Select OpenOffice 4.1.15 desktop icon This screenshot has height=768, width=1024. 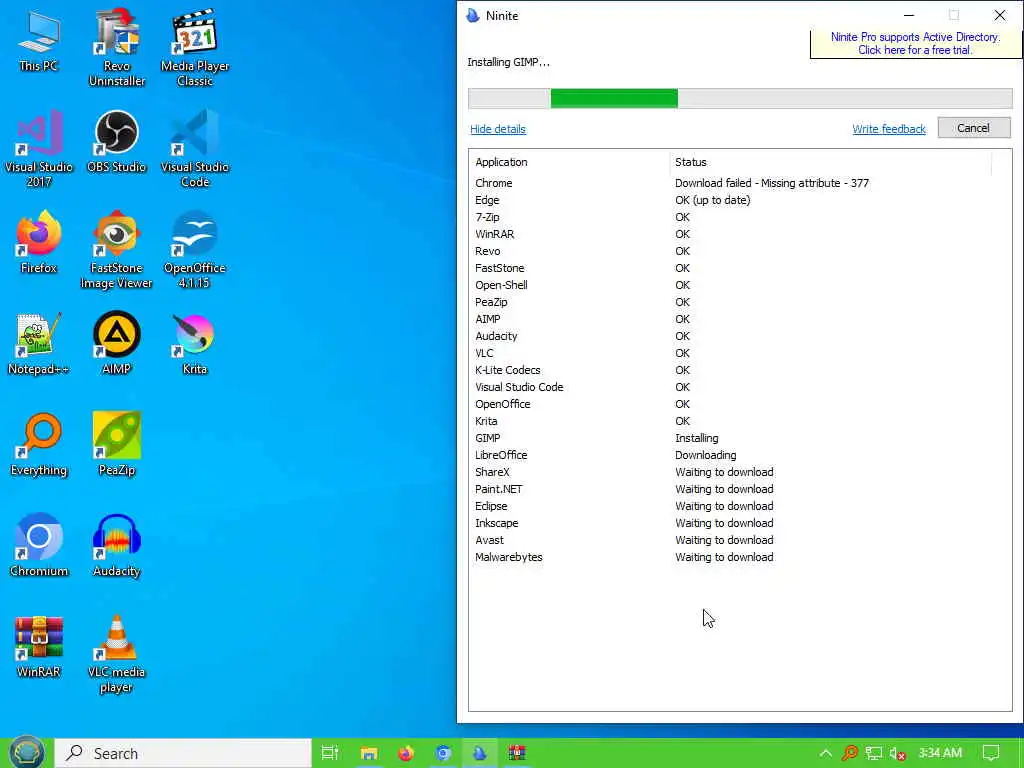click(x=195, y=249)
